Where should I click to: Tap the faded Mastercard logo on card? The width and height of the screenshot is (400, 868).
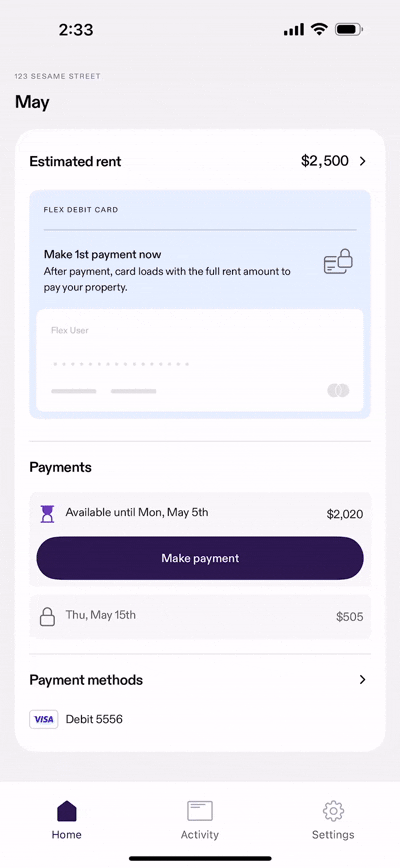(338, 390)
